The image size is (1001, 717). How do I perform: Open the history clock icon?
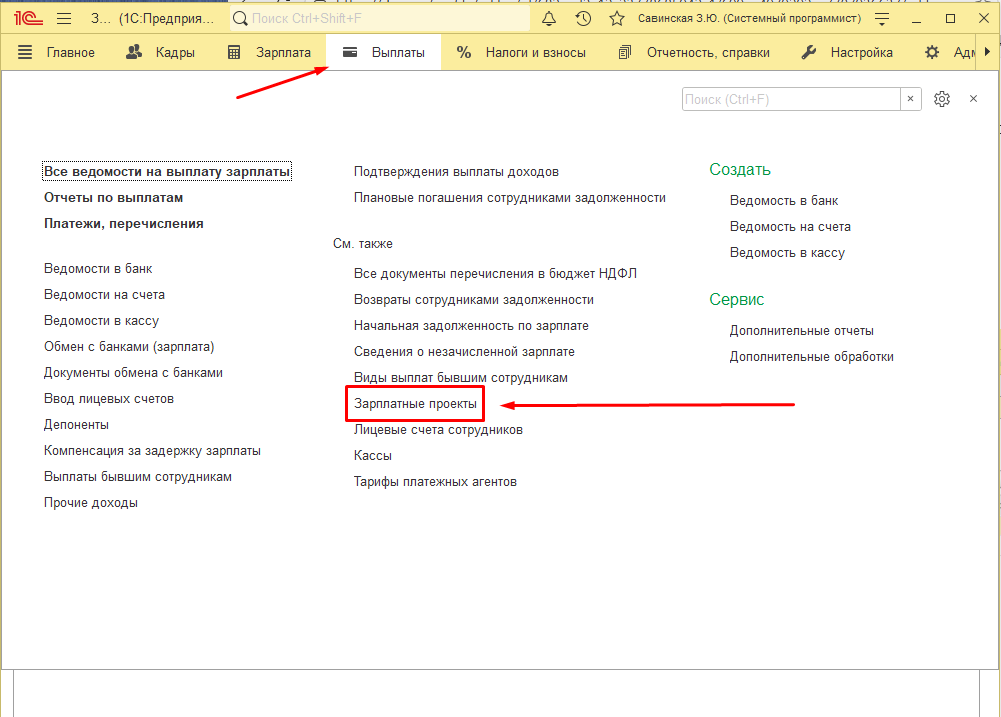click(583, 19)
